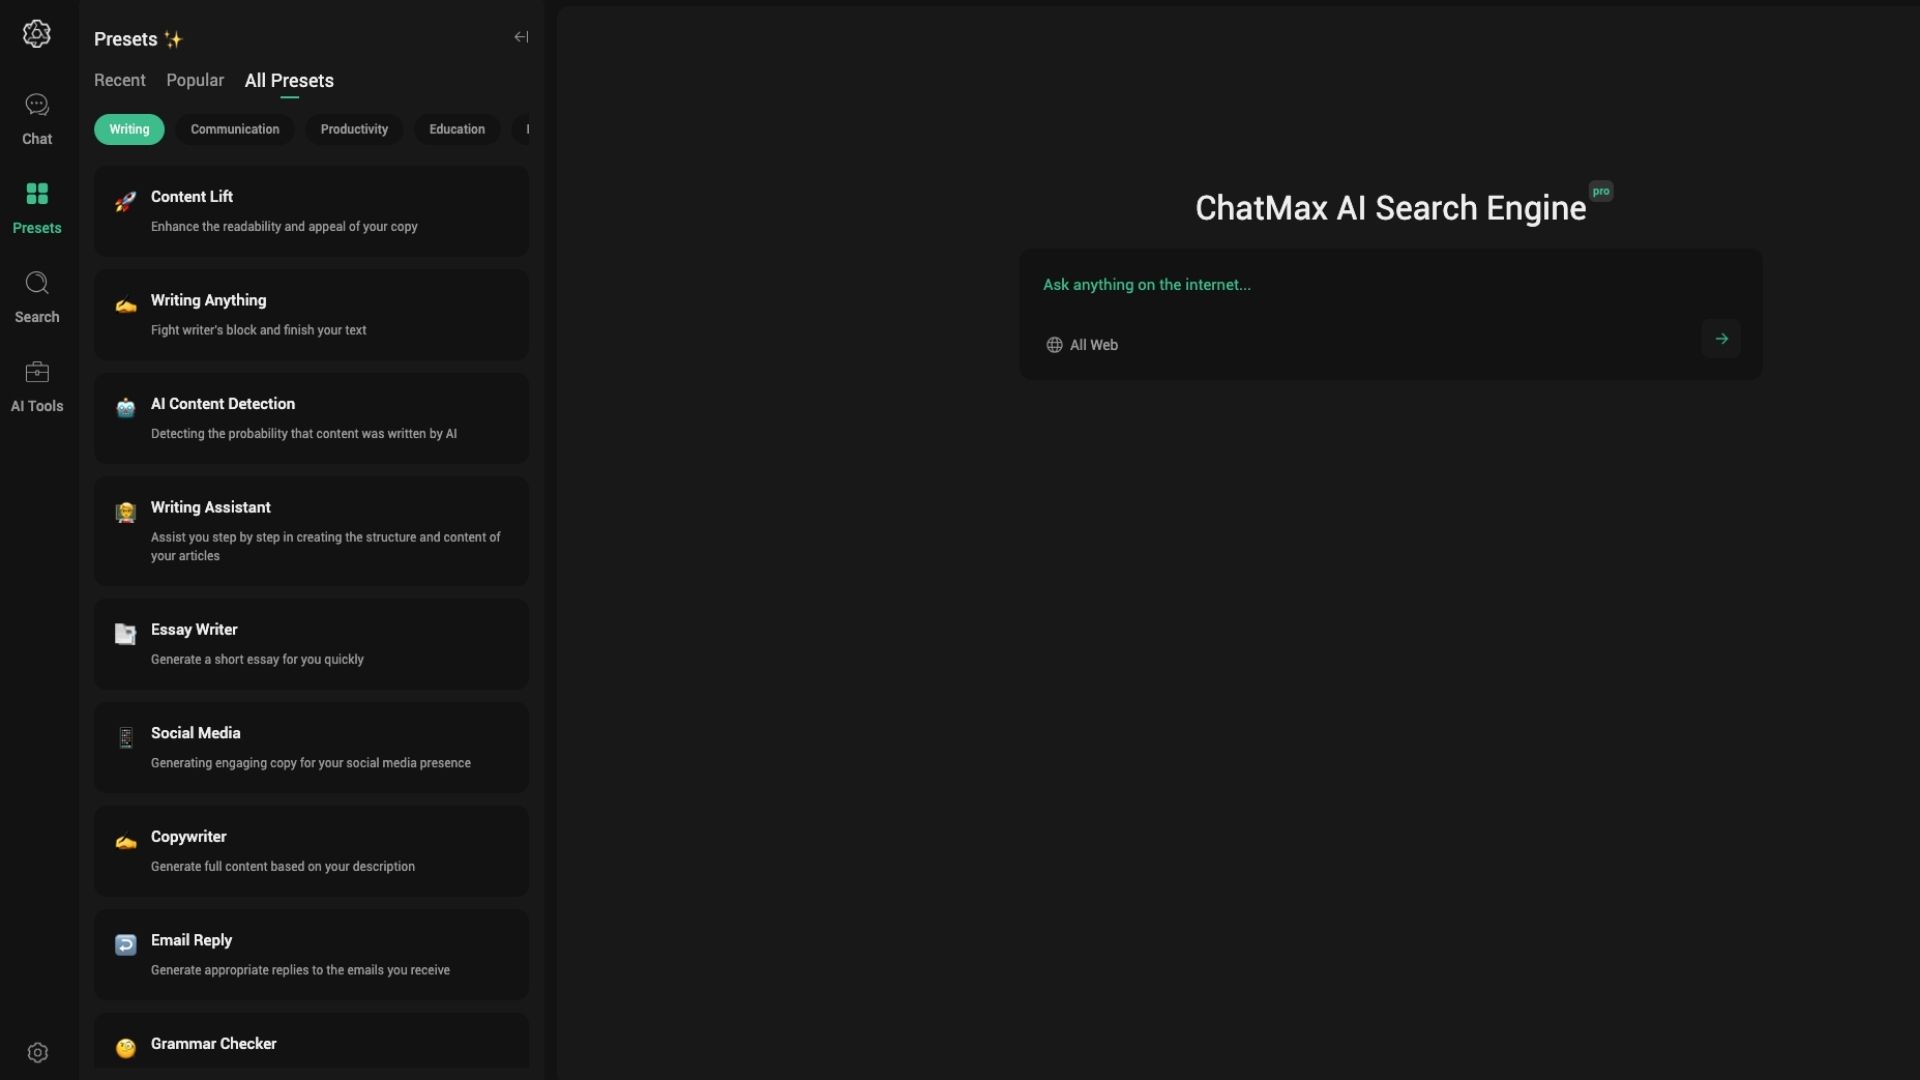Viewport: 1920px width, 1080px height.
Task: Open the Essay Writer preset
Action: coord(311,644)
